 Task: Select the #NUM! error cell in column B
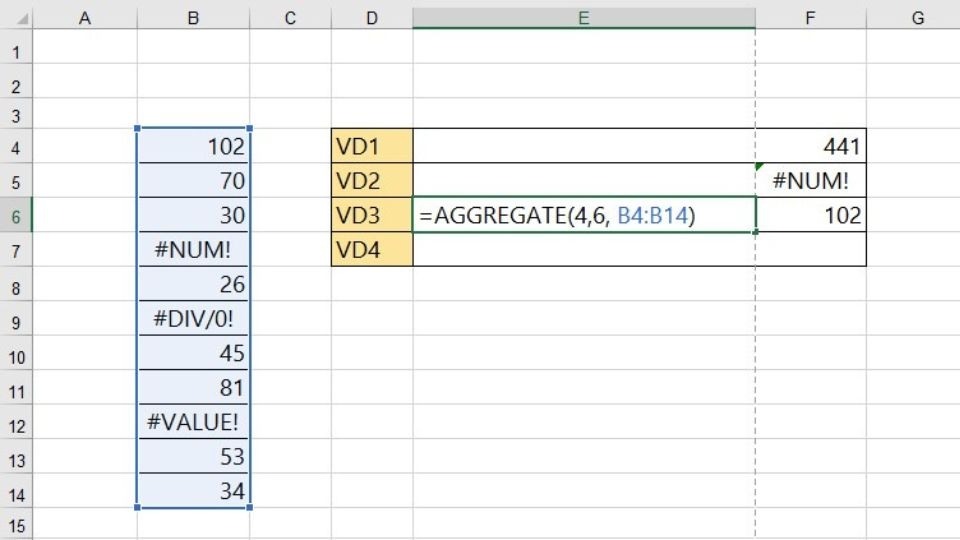tap(193, 249)
